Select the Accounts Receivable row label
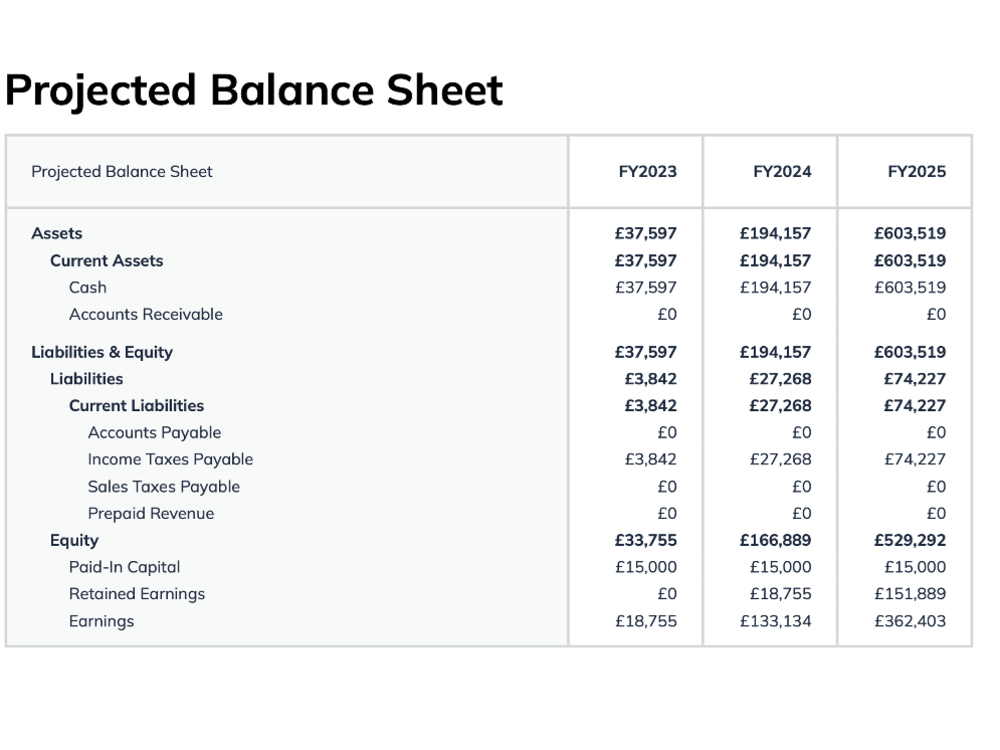This screenshot has height=750, width=1000. pyautogui.click(x=145, y=314)
